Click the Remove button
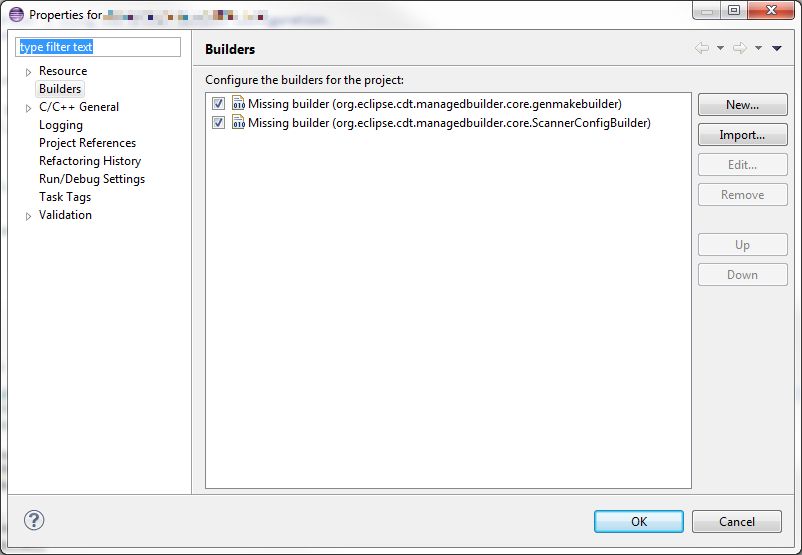This screenshot has height=555, width=802. pos(743,194)
